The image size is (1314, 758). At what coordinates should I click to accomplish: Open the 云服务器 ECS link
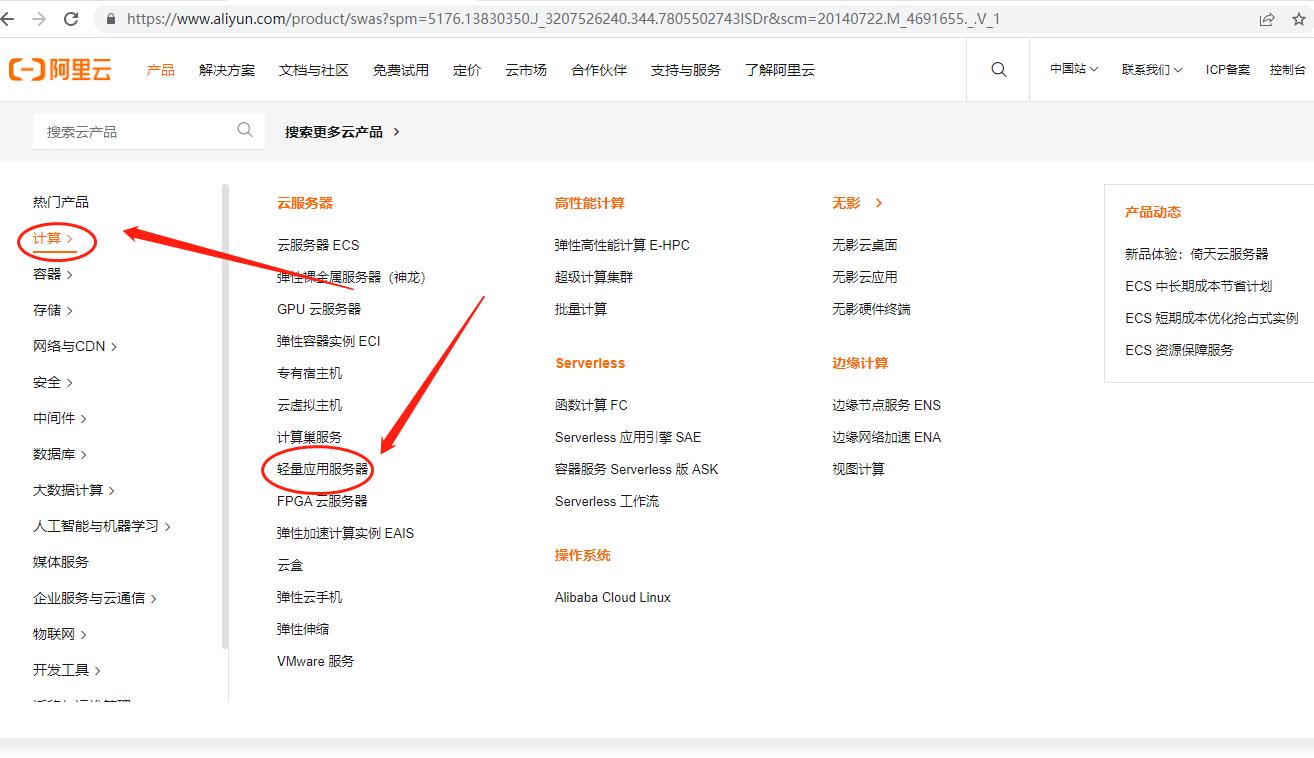click(317, 244)
